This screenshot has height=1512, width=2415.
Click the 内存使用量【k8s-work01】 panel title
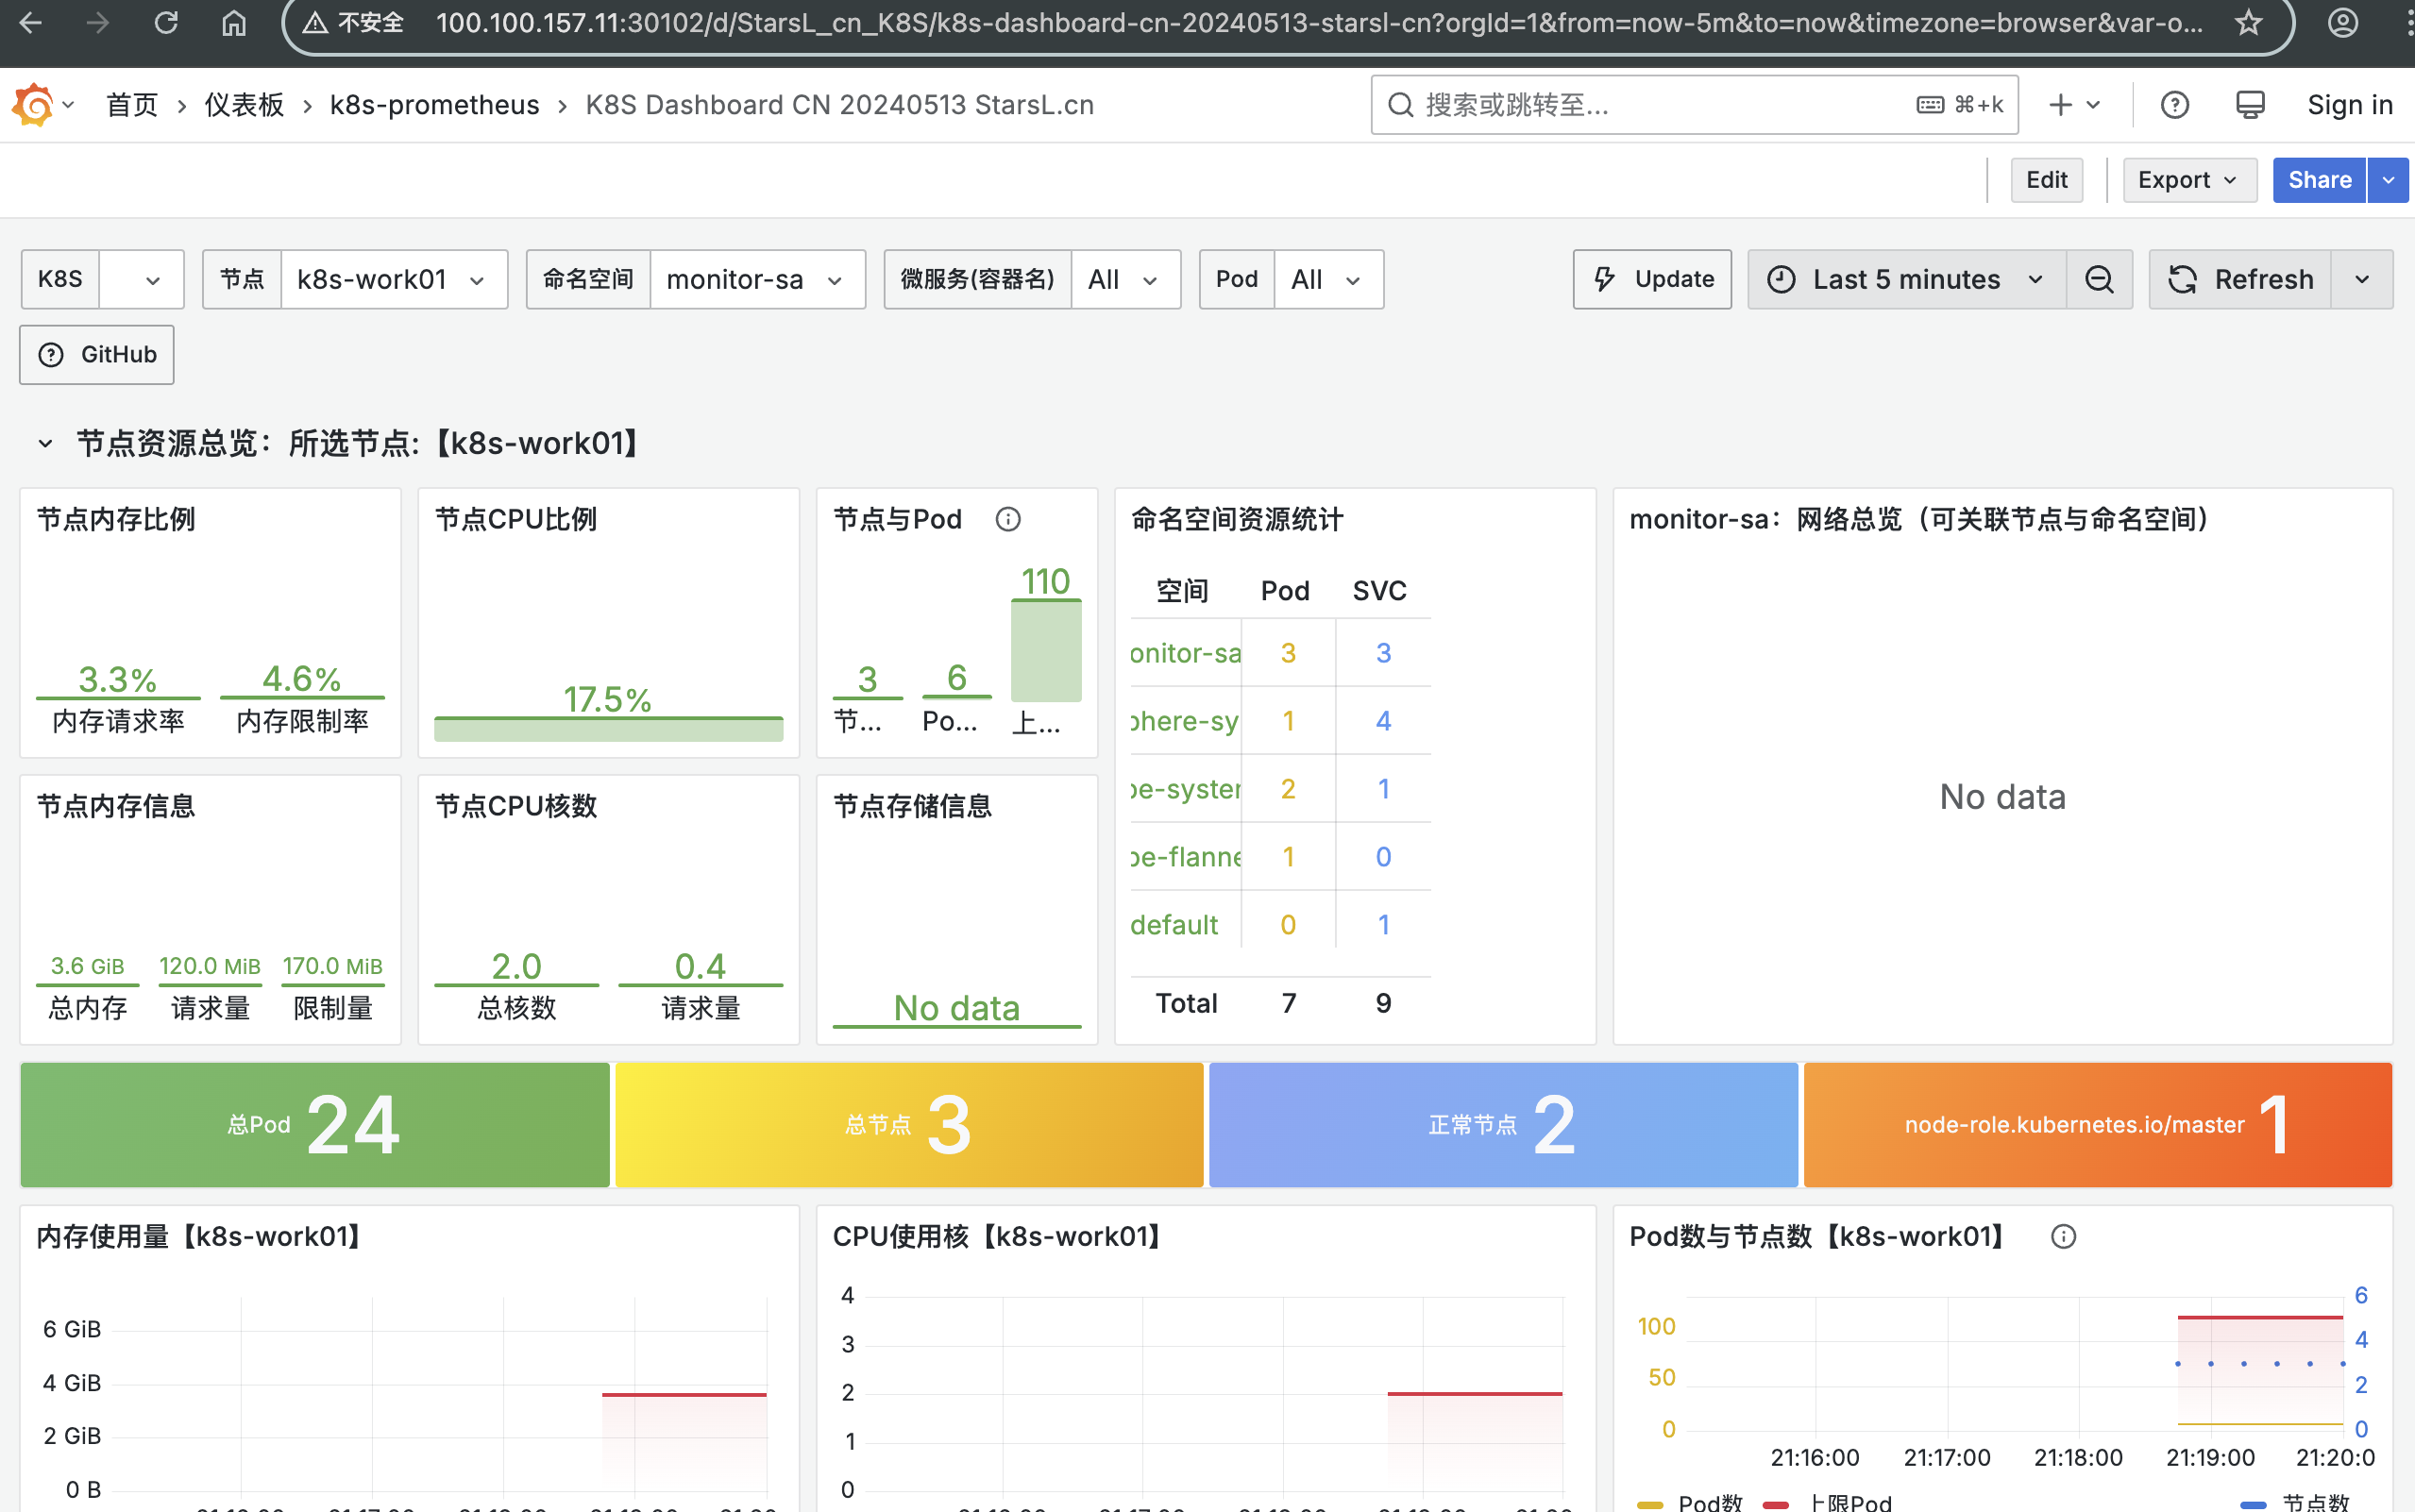[x=201, y=1236]
